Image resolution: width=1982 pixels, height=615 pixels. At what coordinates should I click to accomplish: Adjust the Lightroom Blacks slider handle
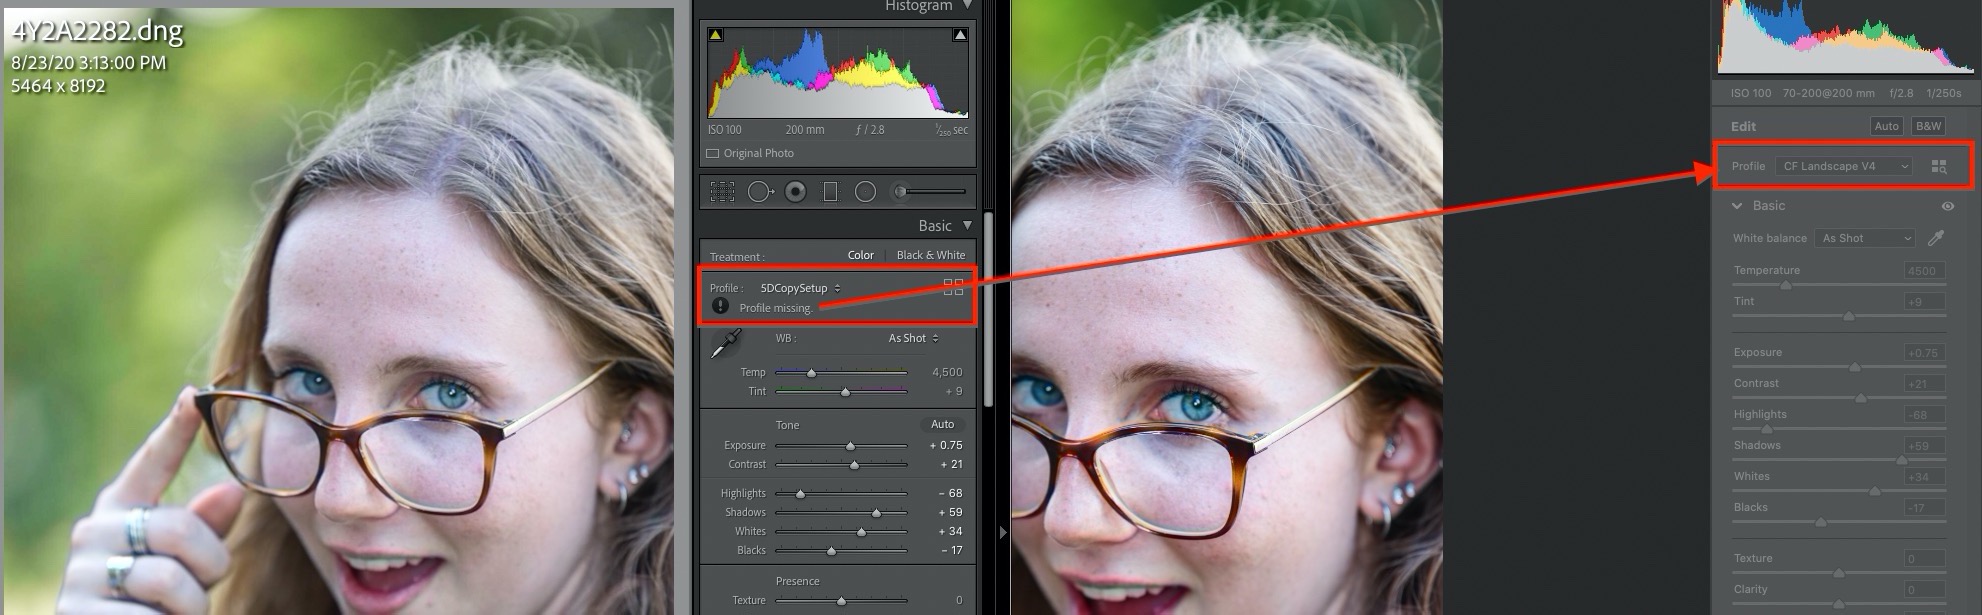tap(831, 551)
